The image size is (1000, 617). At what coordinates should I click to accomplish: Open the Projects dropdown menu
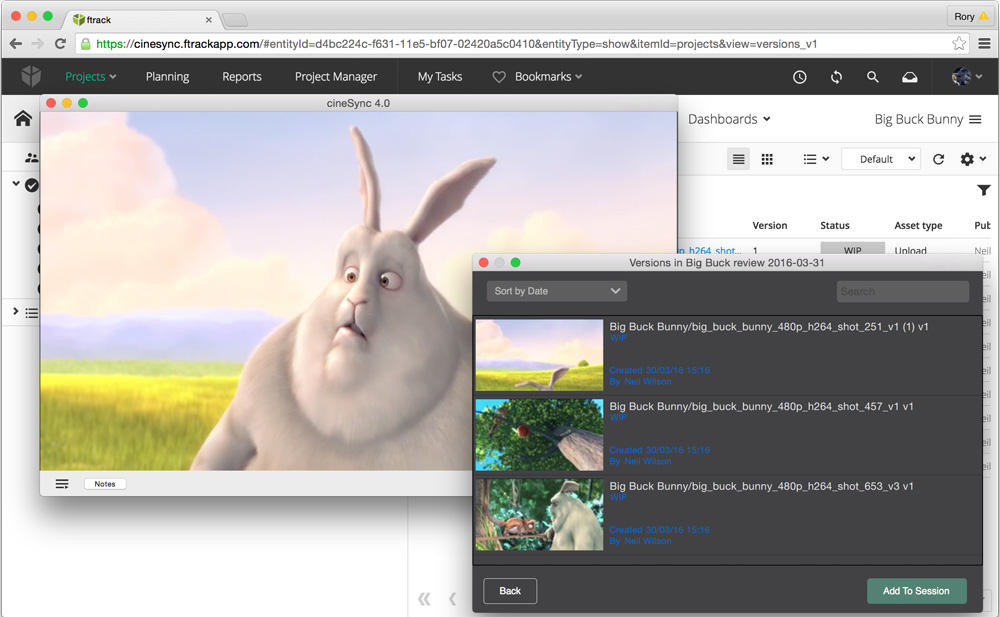(x=91, y=77)
